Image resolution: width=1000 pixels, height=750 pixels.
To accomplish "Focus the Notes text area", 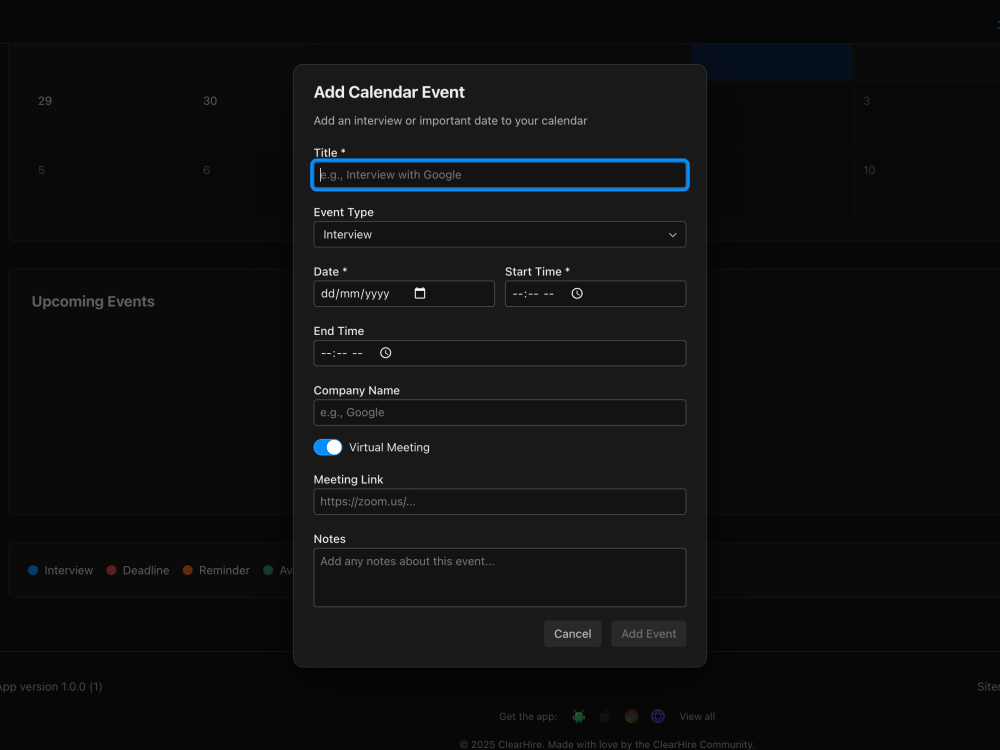I will [500, 577].
